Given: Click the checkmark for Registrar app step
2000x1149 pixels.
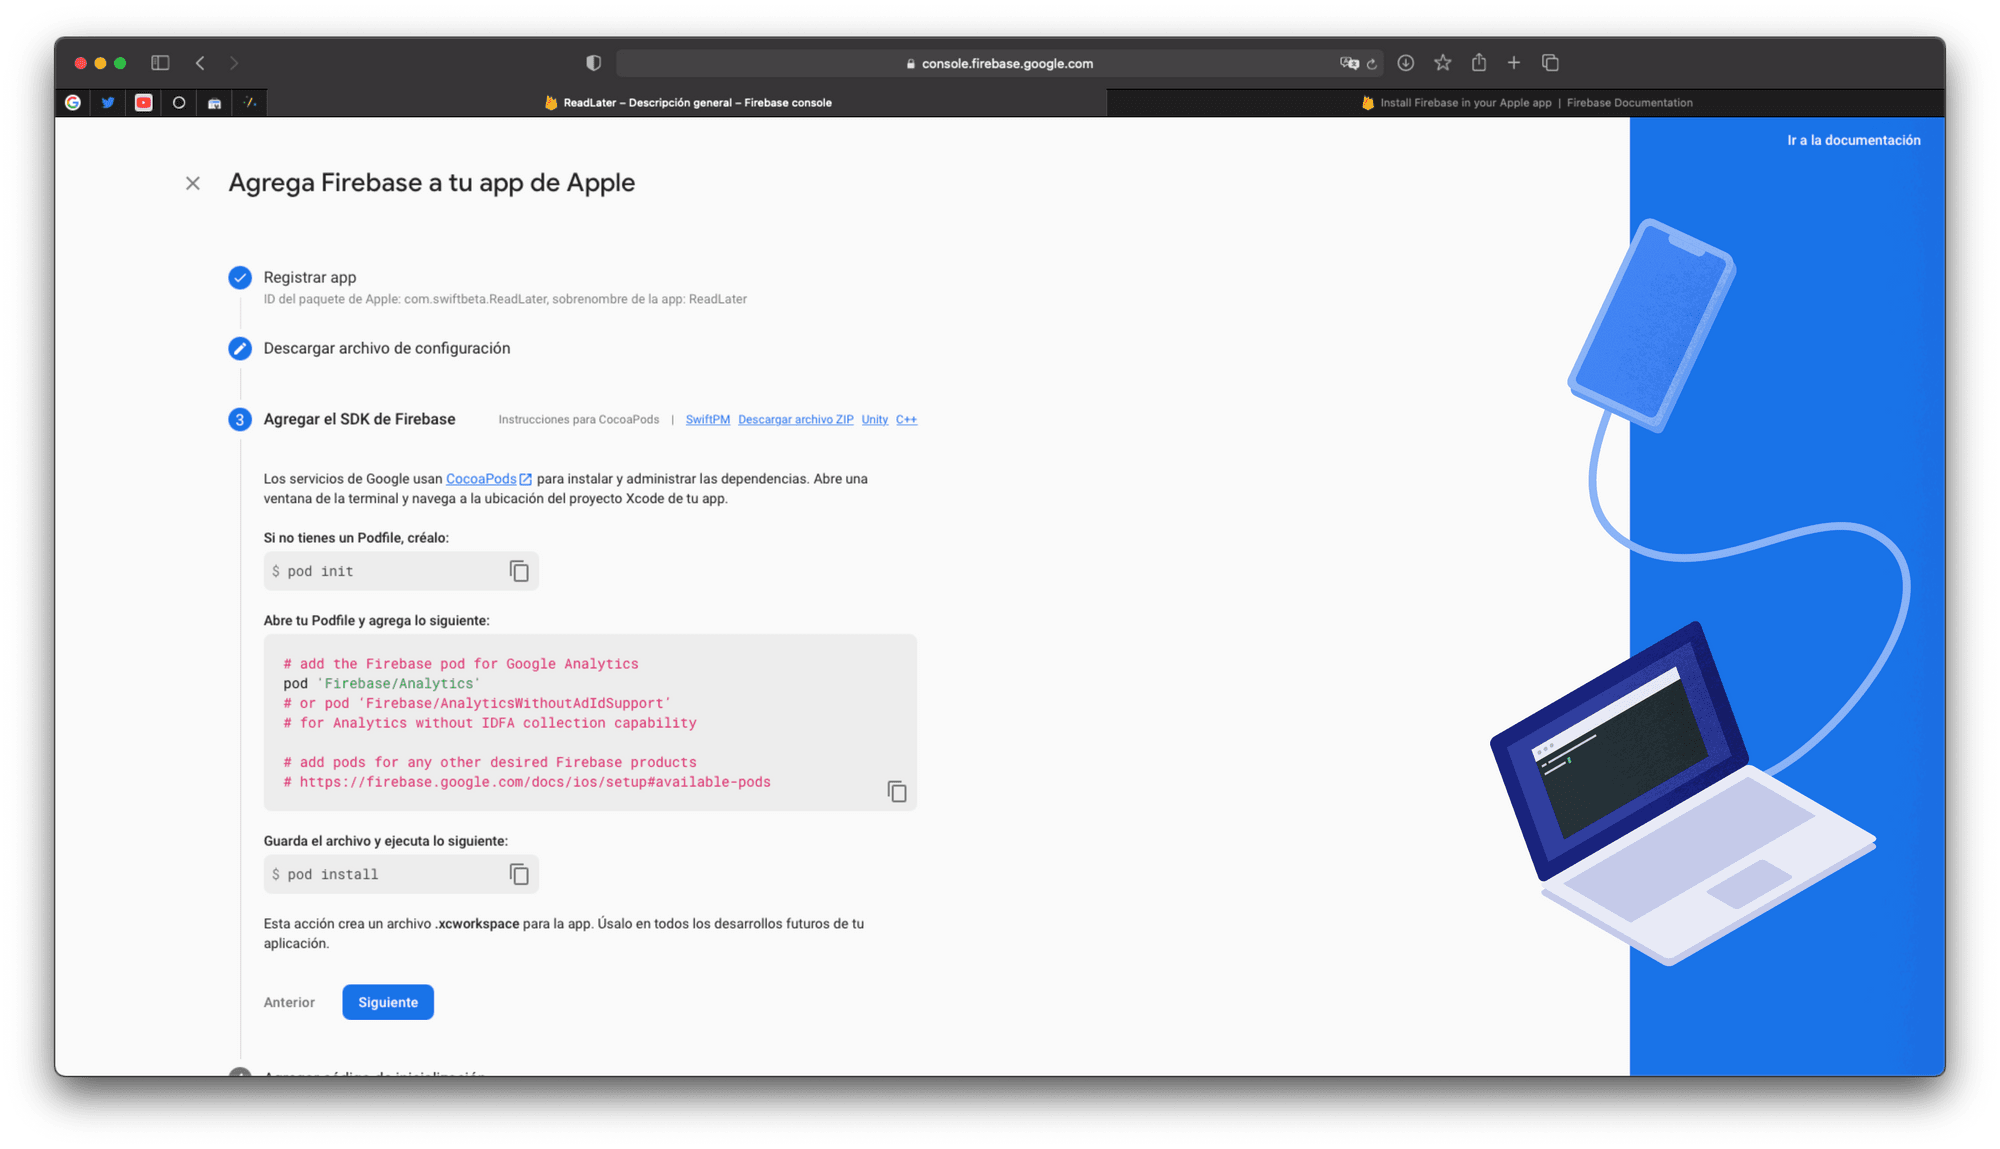Looking at the screenshot, I should [240, 278].
